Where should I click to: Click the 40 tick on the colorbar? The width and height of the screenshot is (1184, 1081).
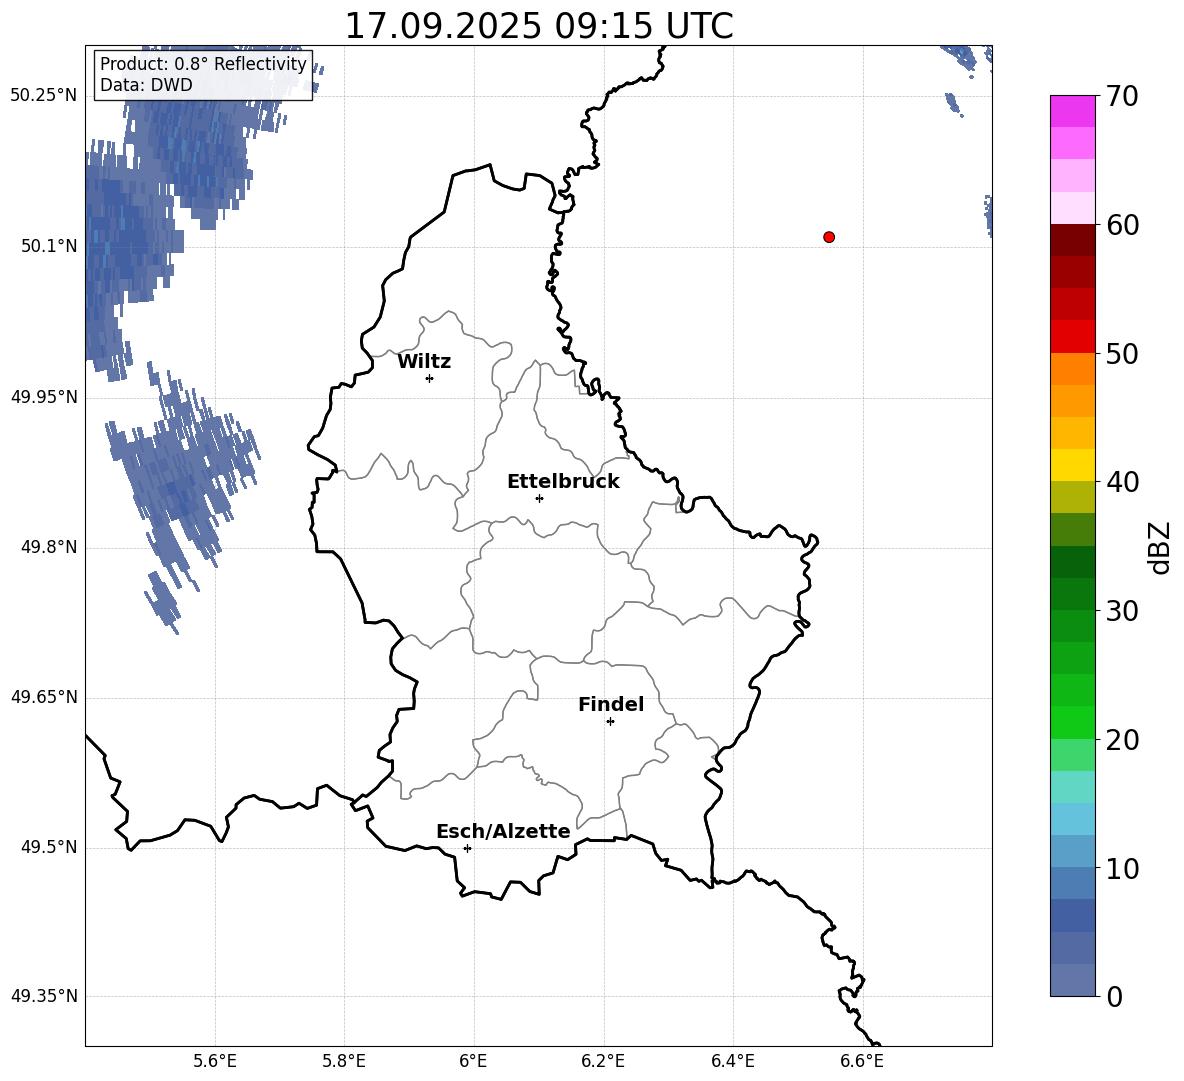click(x=1122, y=482)
